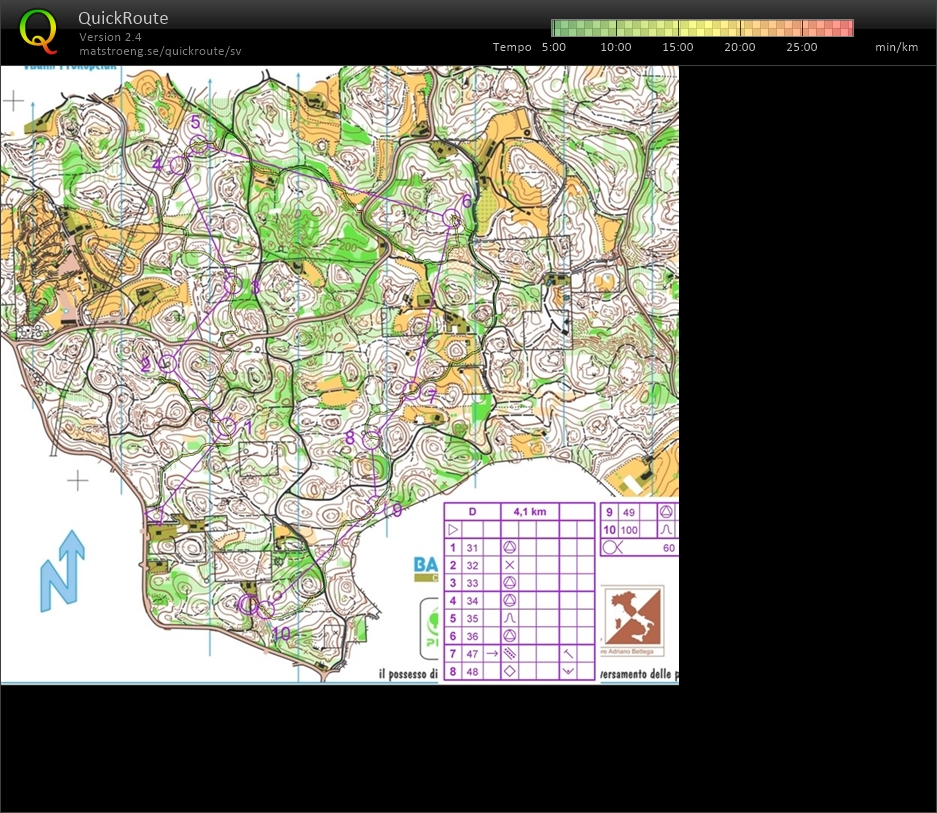Click the hill symbol in row 10
This screenshot has width=937, height=813.
(x=666, y=530)
